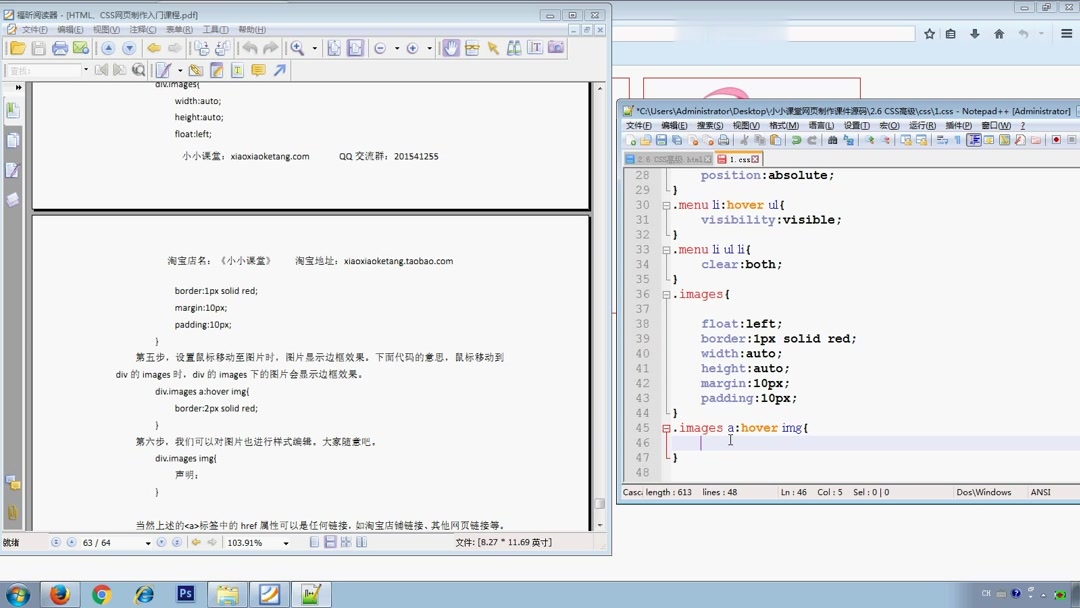The width and height of the screenshot is (1080, 608).
Task: Start macro recording in Notepad++ toolbar
Action: tap(1055, 140)
